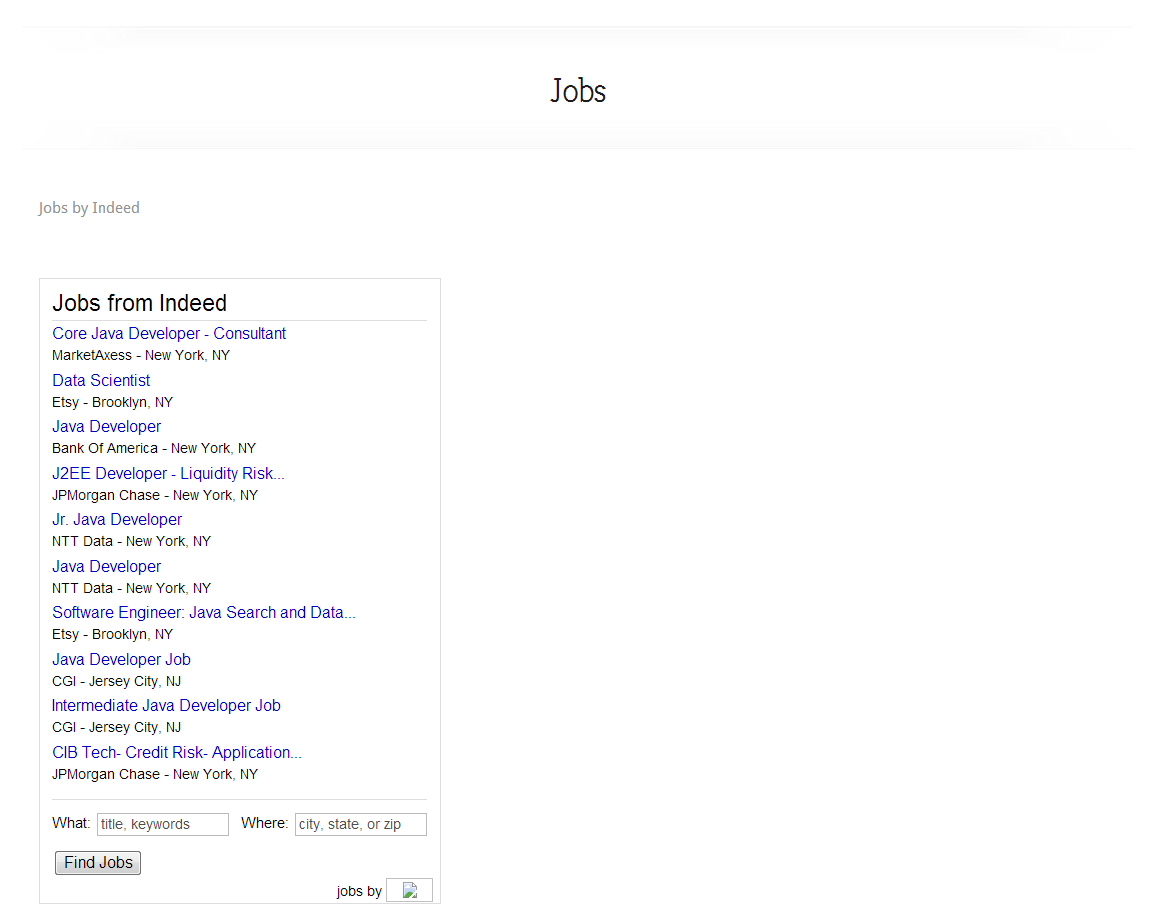Viewport: 1160px width, 910px height.
Task: Click the Indeed logo next to 'jobs by'
Action: pyautogui.click(x=409, y=889)
